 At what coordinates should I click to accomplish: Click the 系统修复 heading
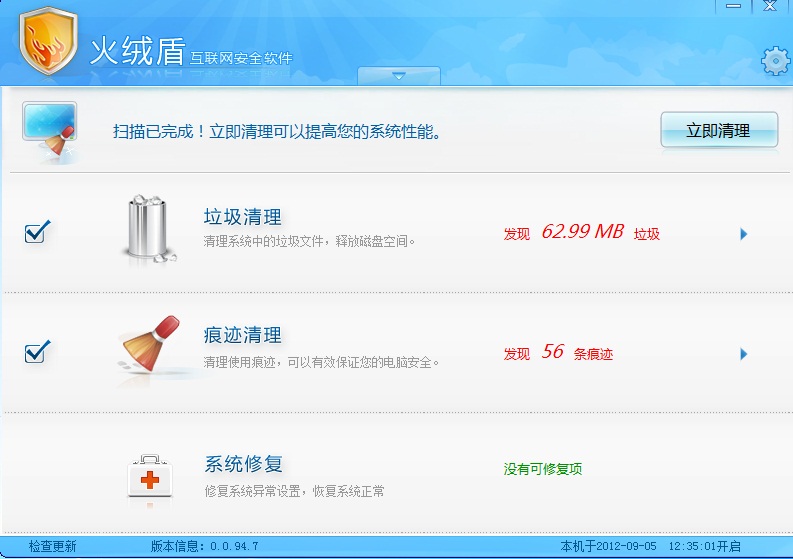244,463
